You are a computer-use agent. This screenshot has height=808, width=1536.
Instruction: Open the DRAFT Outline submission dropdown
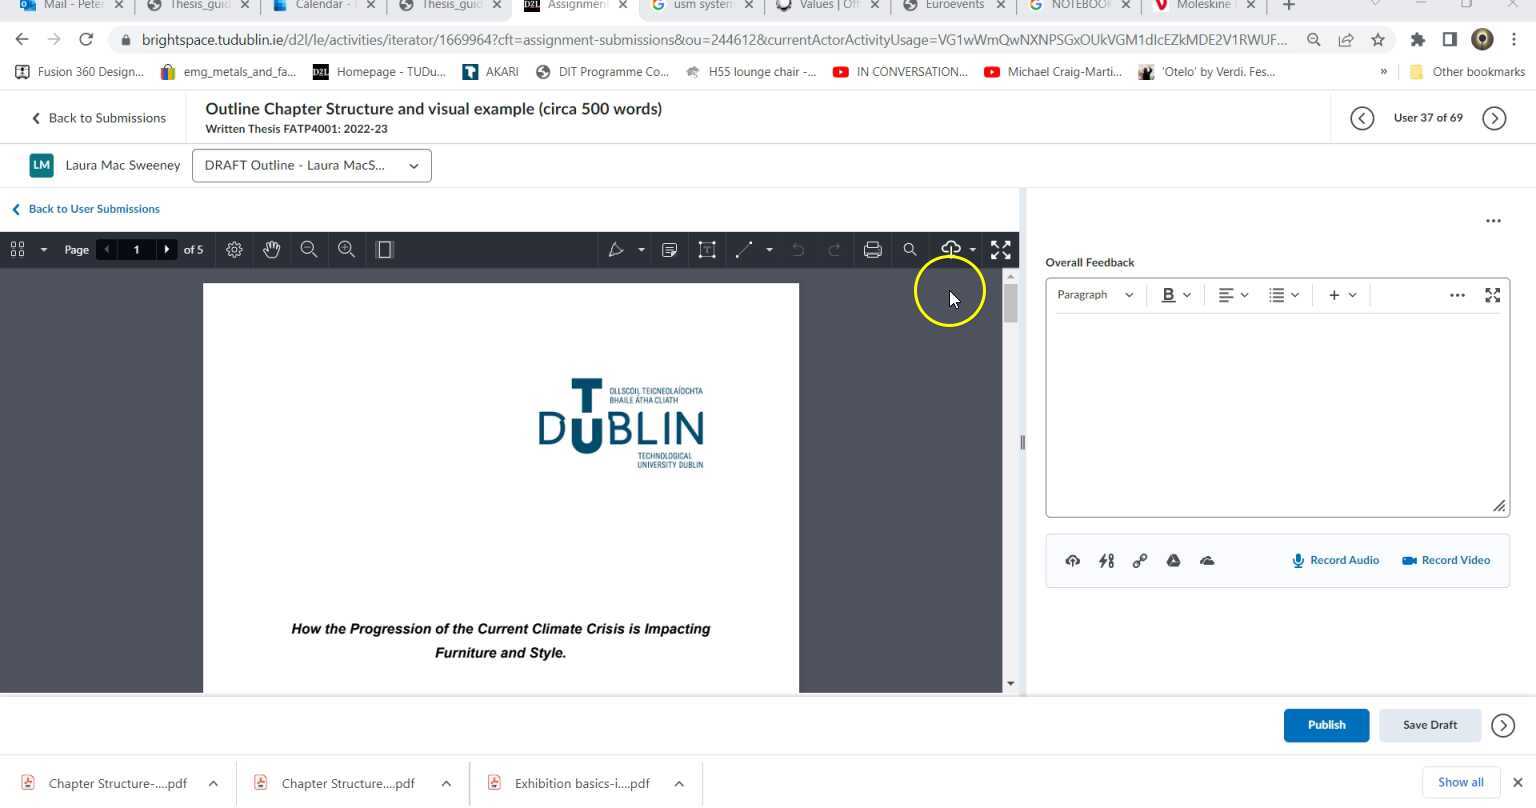coord(311,166)
